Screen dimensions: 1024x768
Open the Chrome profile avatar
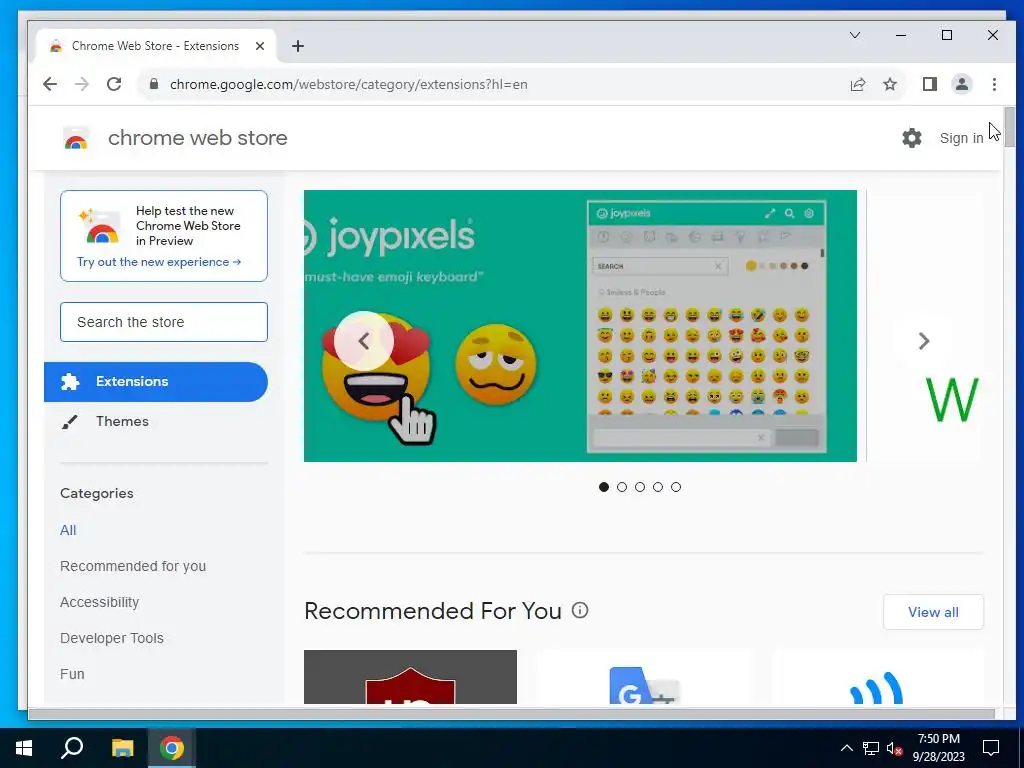pos(962,84)
